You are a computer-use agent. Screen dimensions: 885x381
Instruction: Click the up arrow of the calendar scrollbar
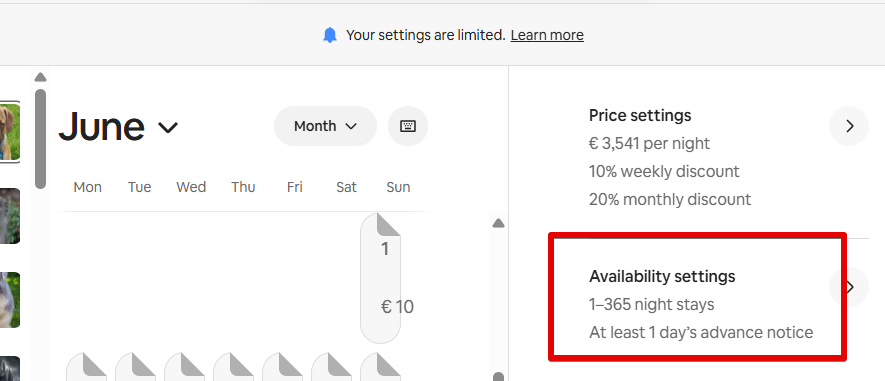pos(498,224)
